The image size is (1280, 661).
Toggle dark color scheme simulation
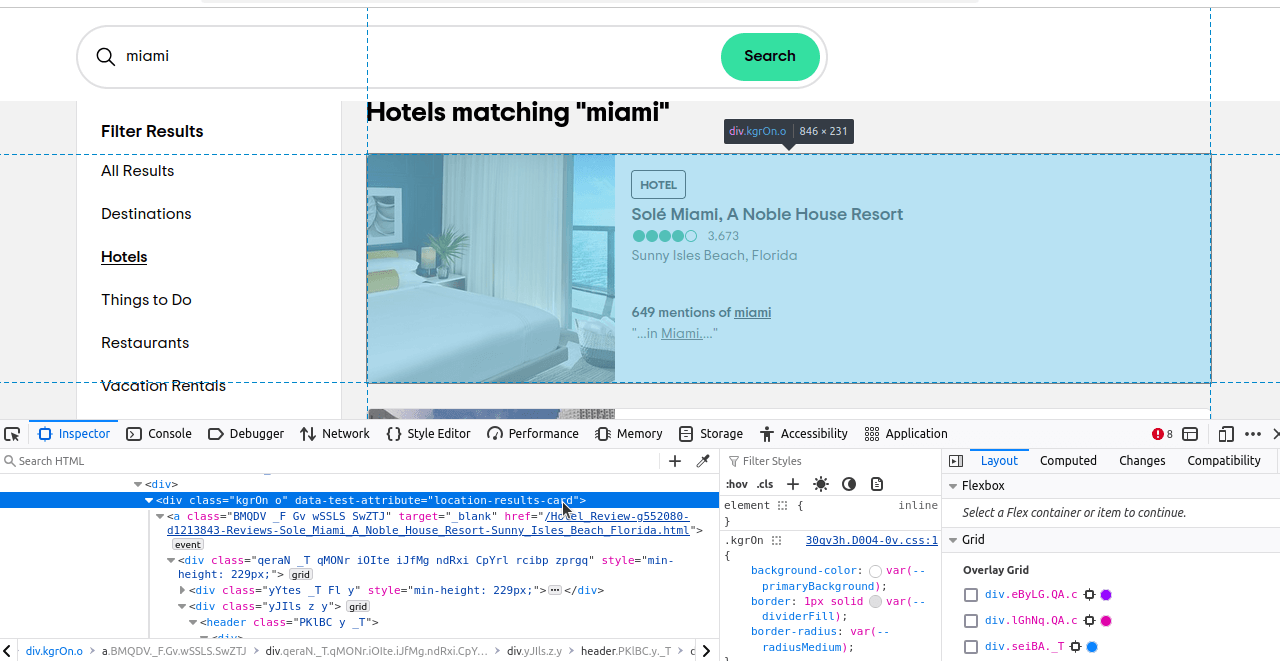point(849,484)
